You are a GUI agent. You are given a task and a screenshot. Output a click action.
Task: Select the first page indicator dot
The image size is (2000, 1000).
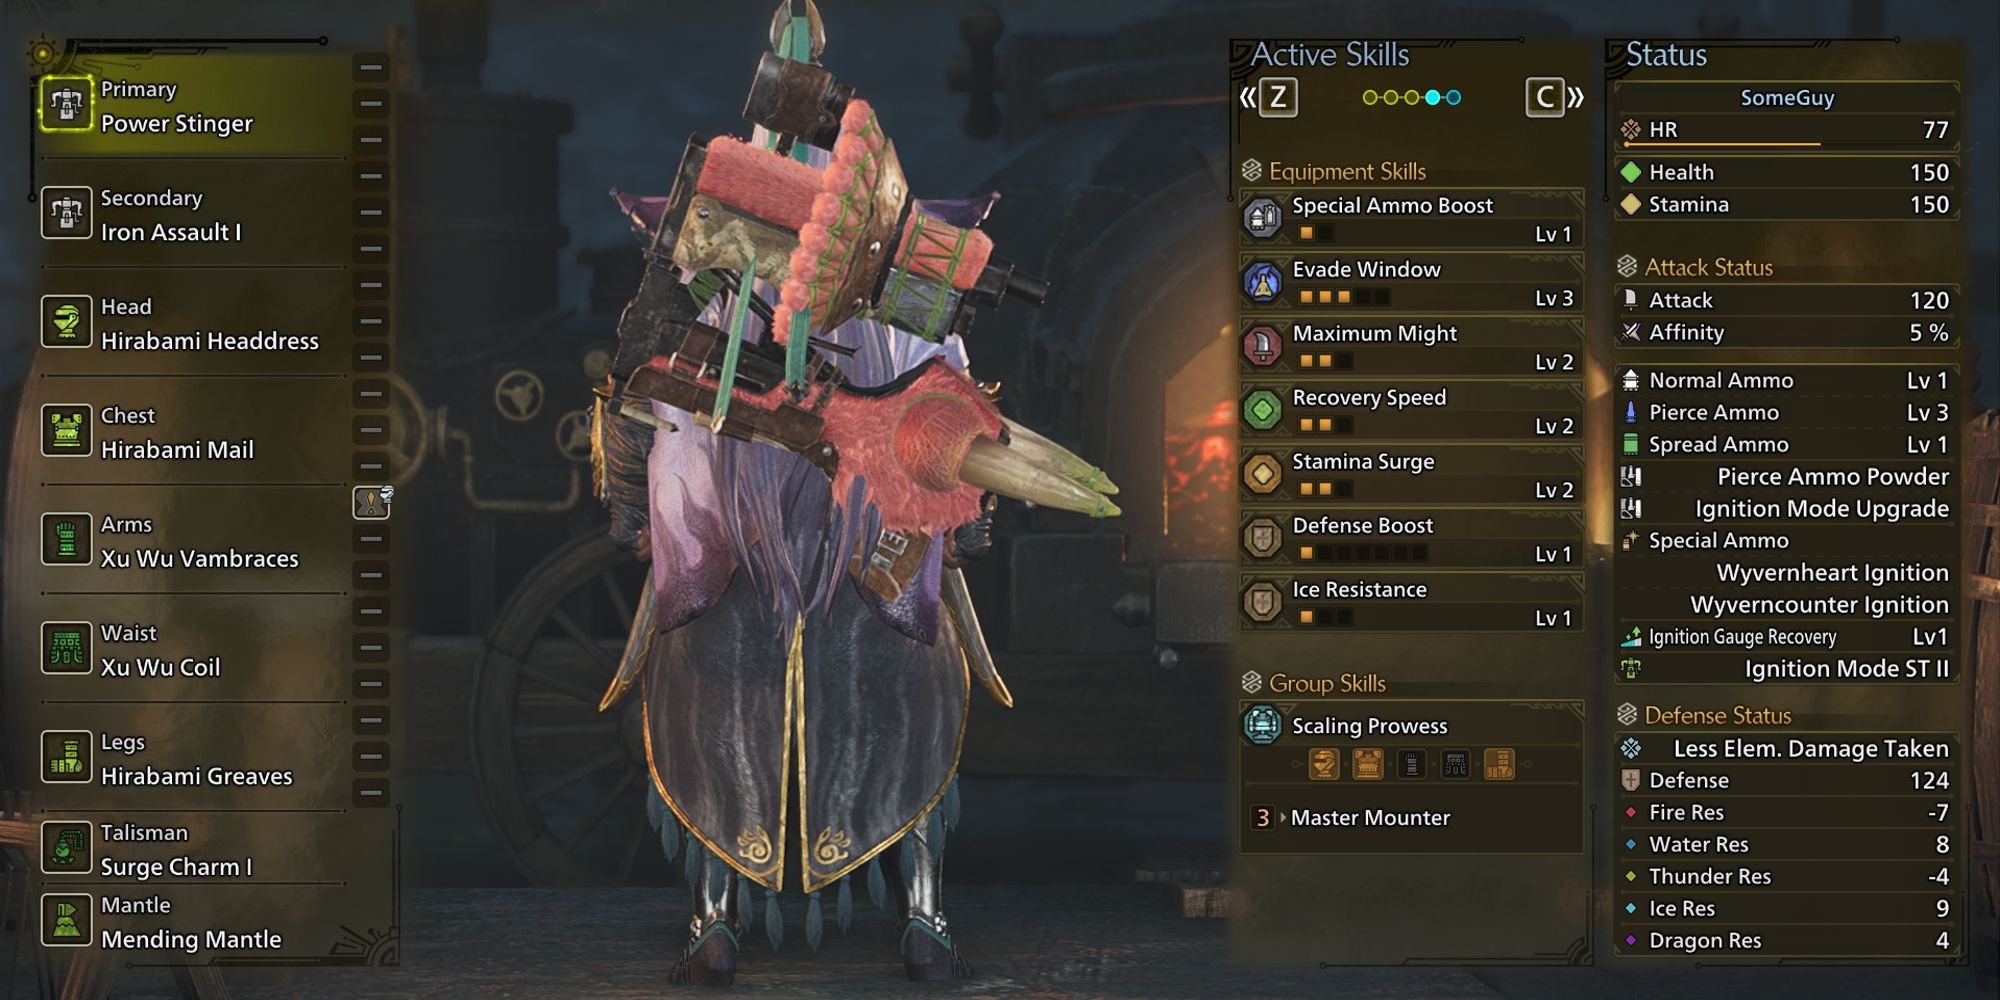click(x=1370, y=97)
